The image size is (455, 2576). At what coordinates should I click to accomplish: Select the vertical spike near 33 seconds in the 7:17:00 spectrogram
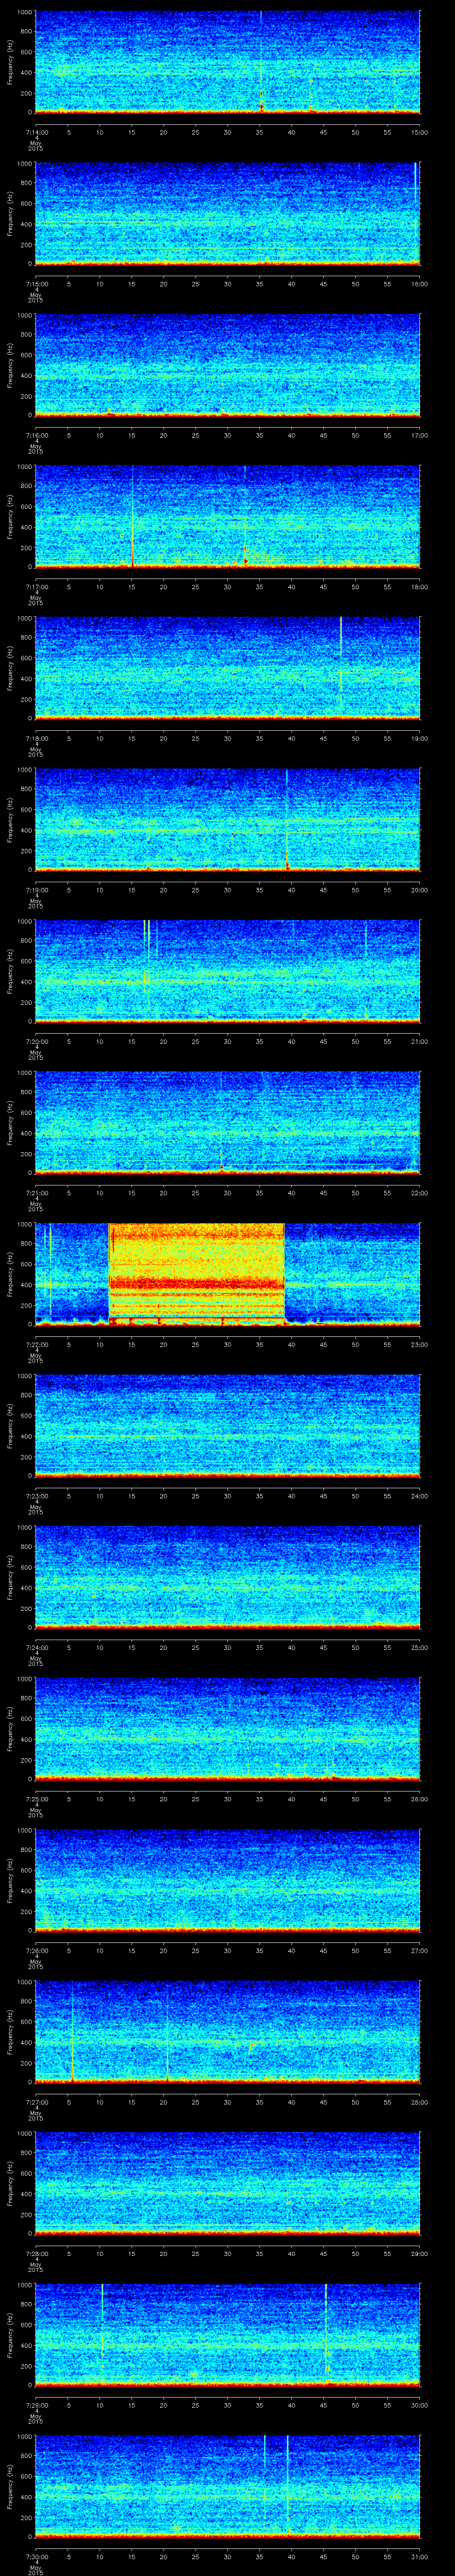[x=245, y=516]
